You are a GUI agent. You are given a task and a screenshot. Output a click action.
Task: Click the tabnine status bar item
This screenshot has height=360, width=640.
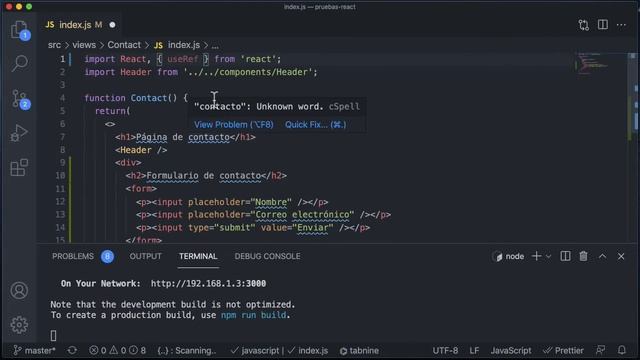pos(359,351)
